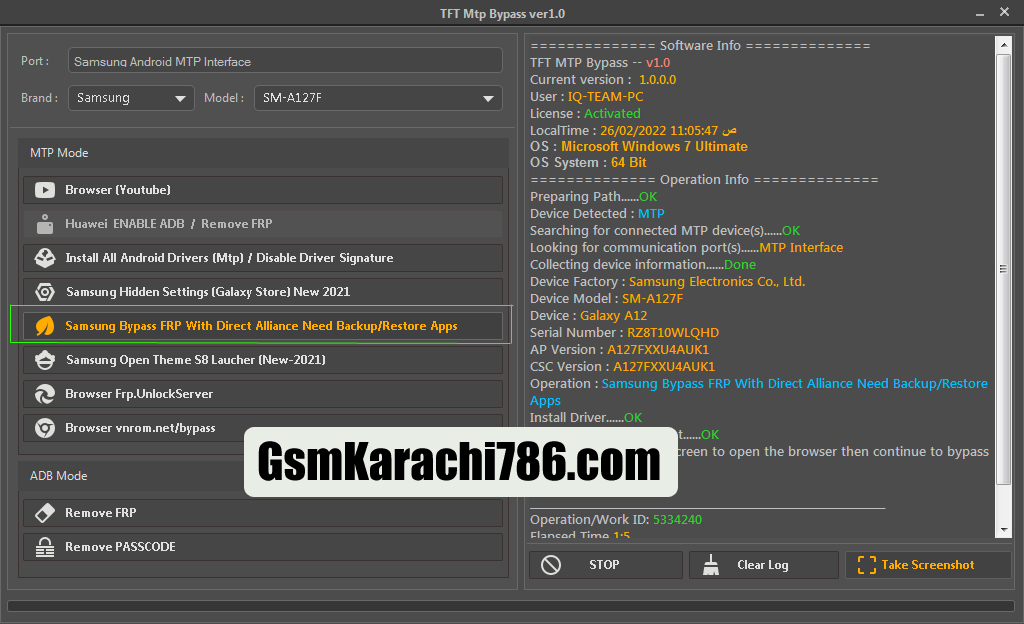Click AP Version A127FXXU4AUK1 value
This screenshot has height=624, width=1024.
pyautogui.click(x=658, y=350)
